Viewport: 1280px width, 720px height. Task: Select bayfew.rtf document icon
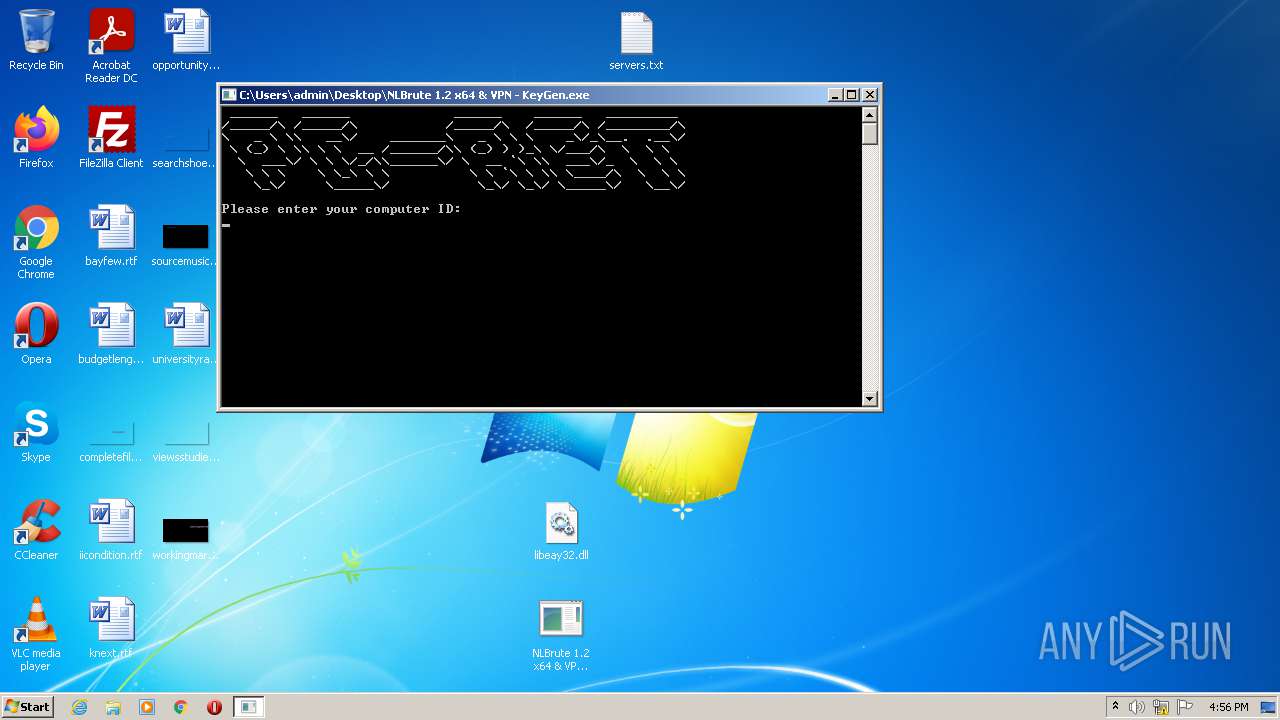pyautogui.click(x=111, y=236)
